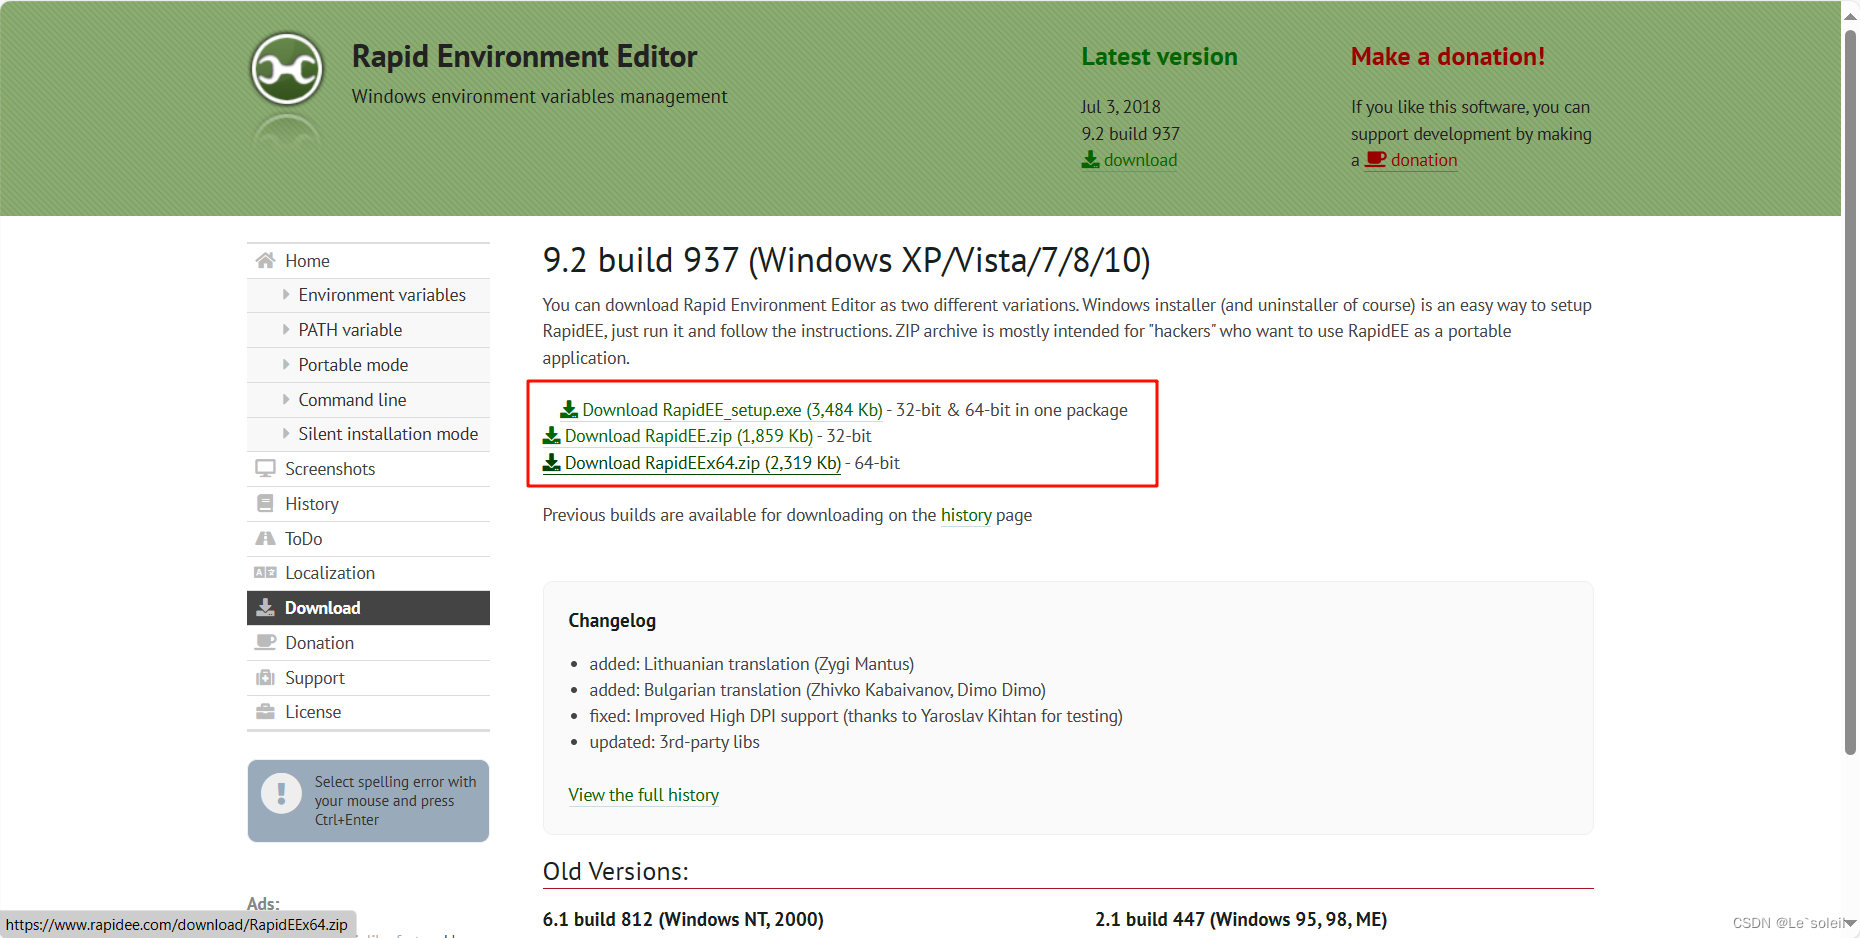The image size is (1860, 938).
Task: Click arrow beside Silent installation mode
Action: point(286,433)
